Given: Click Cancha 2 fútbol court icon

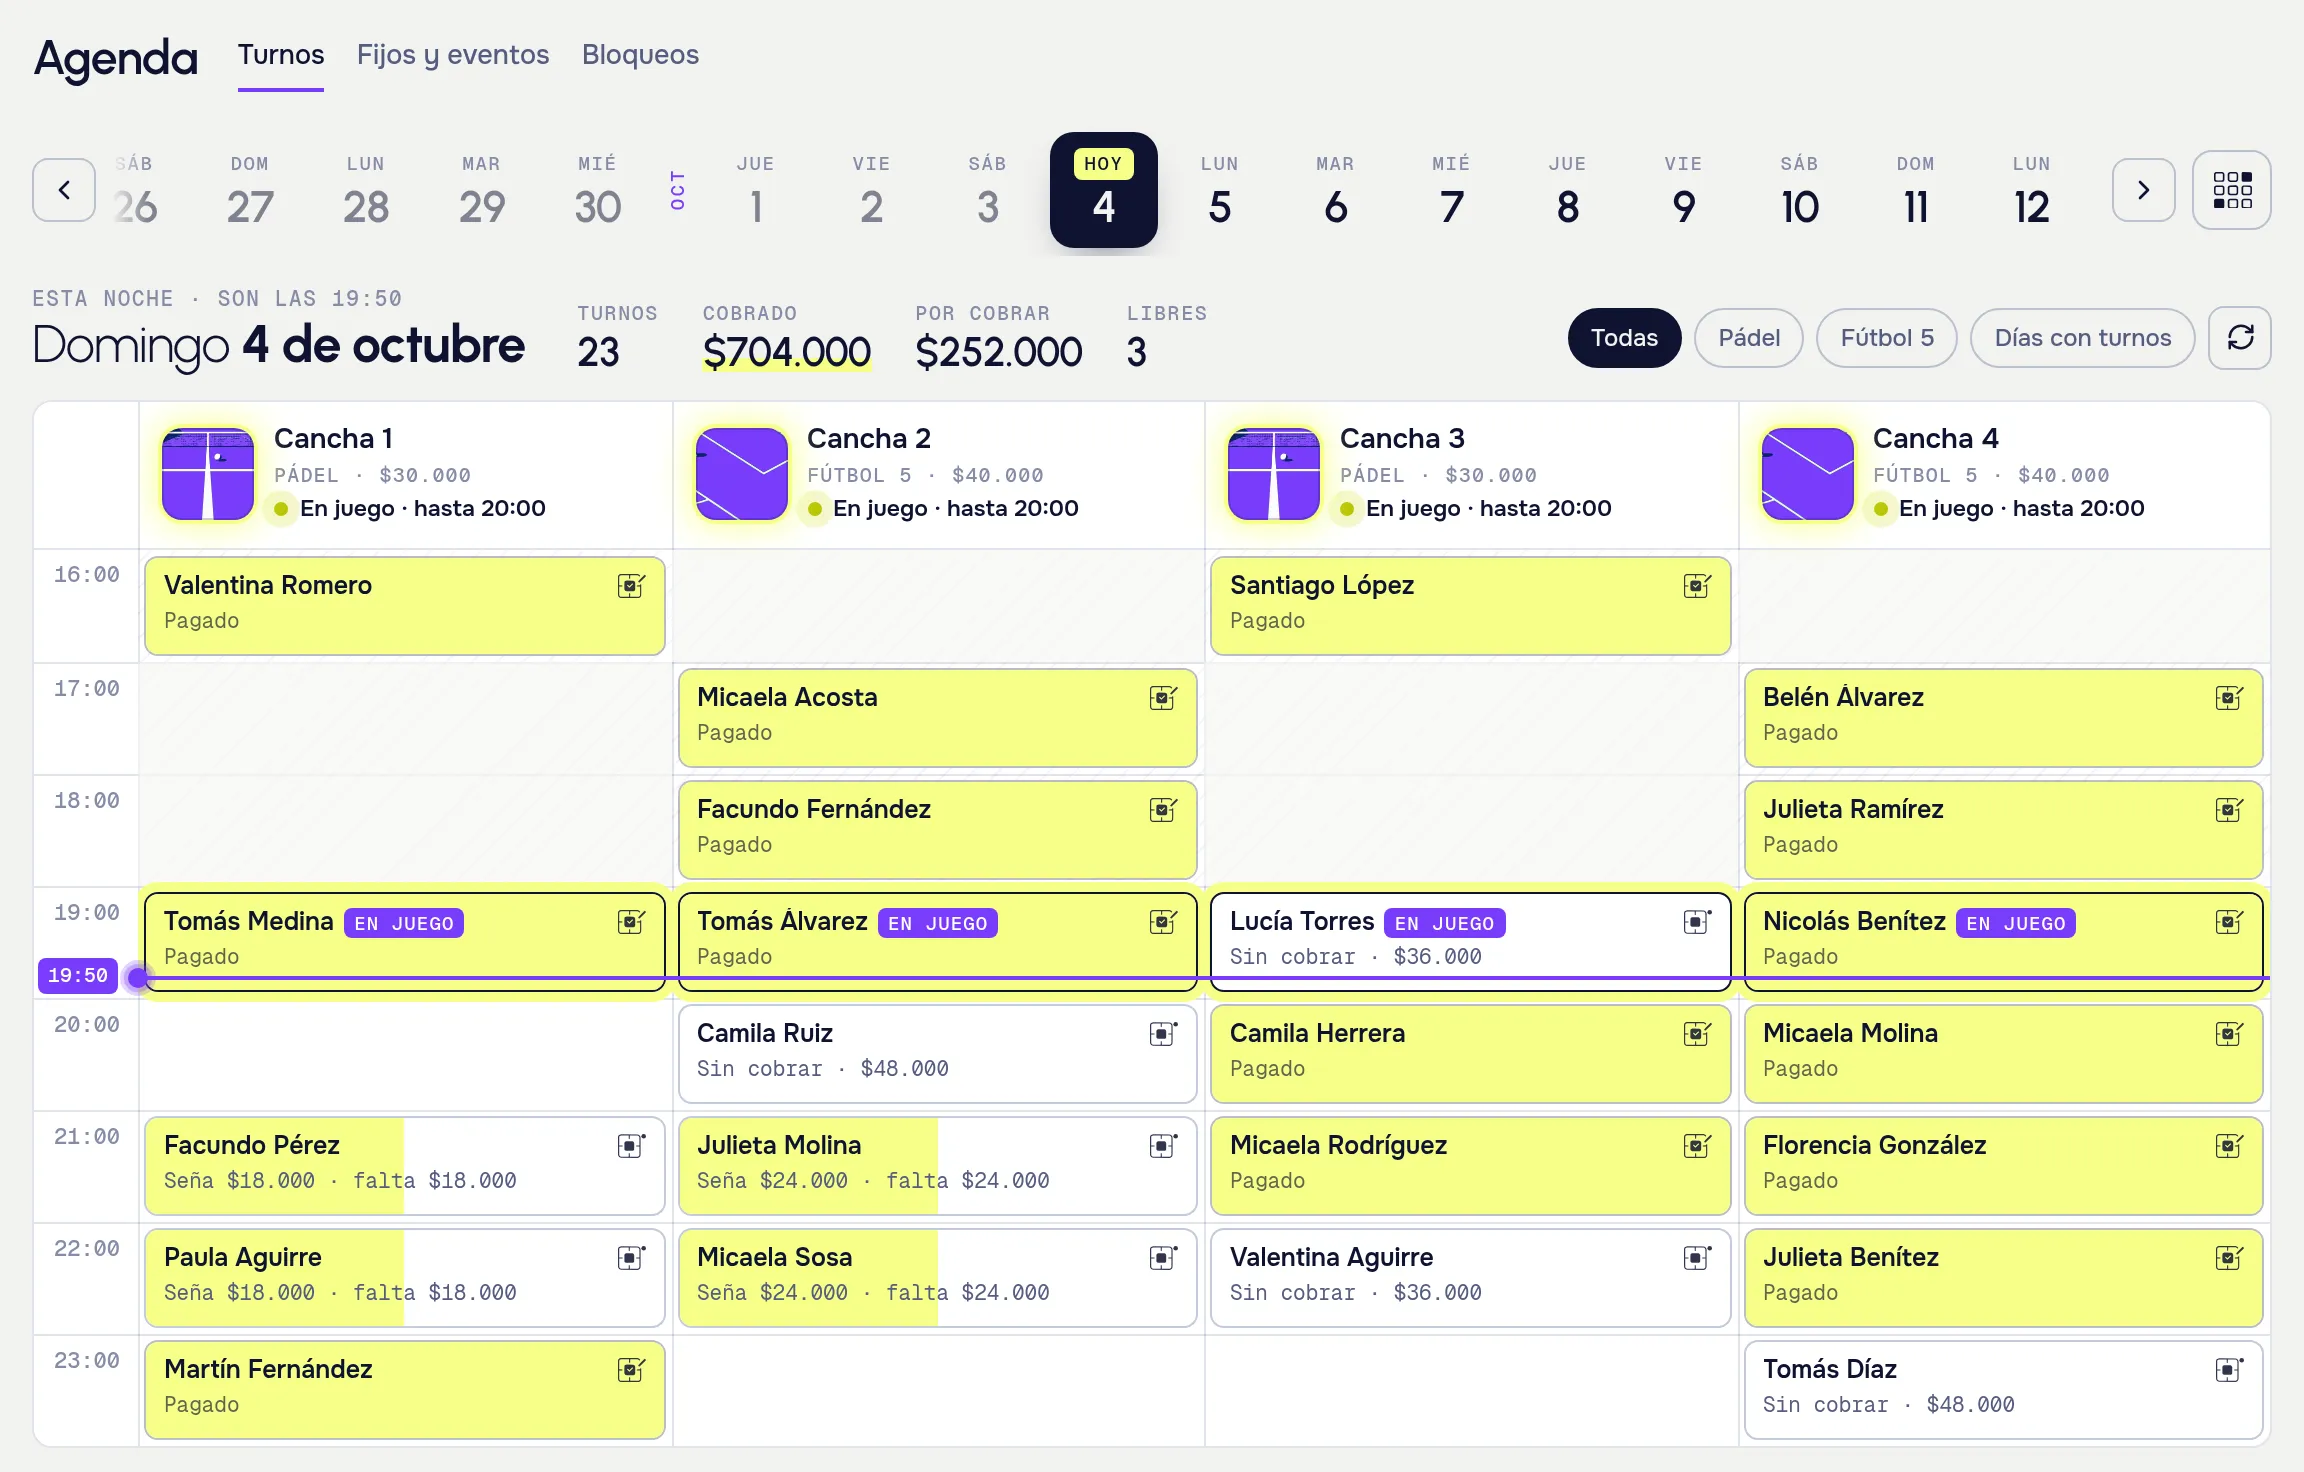Looking at the screenshot, I should click(x=741, y=474).
